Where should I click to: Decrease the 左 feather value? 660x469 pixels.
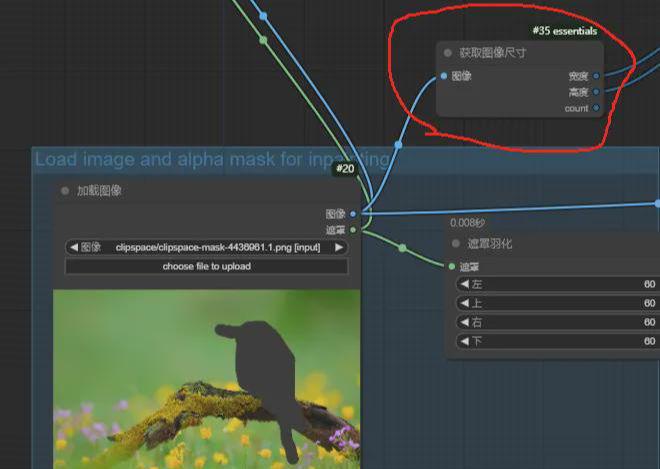coord(465,284)
